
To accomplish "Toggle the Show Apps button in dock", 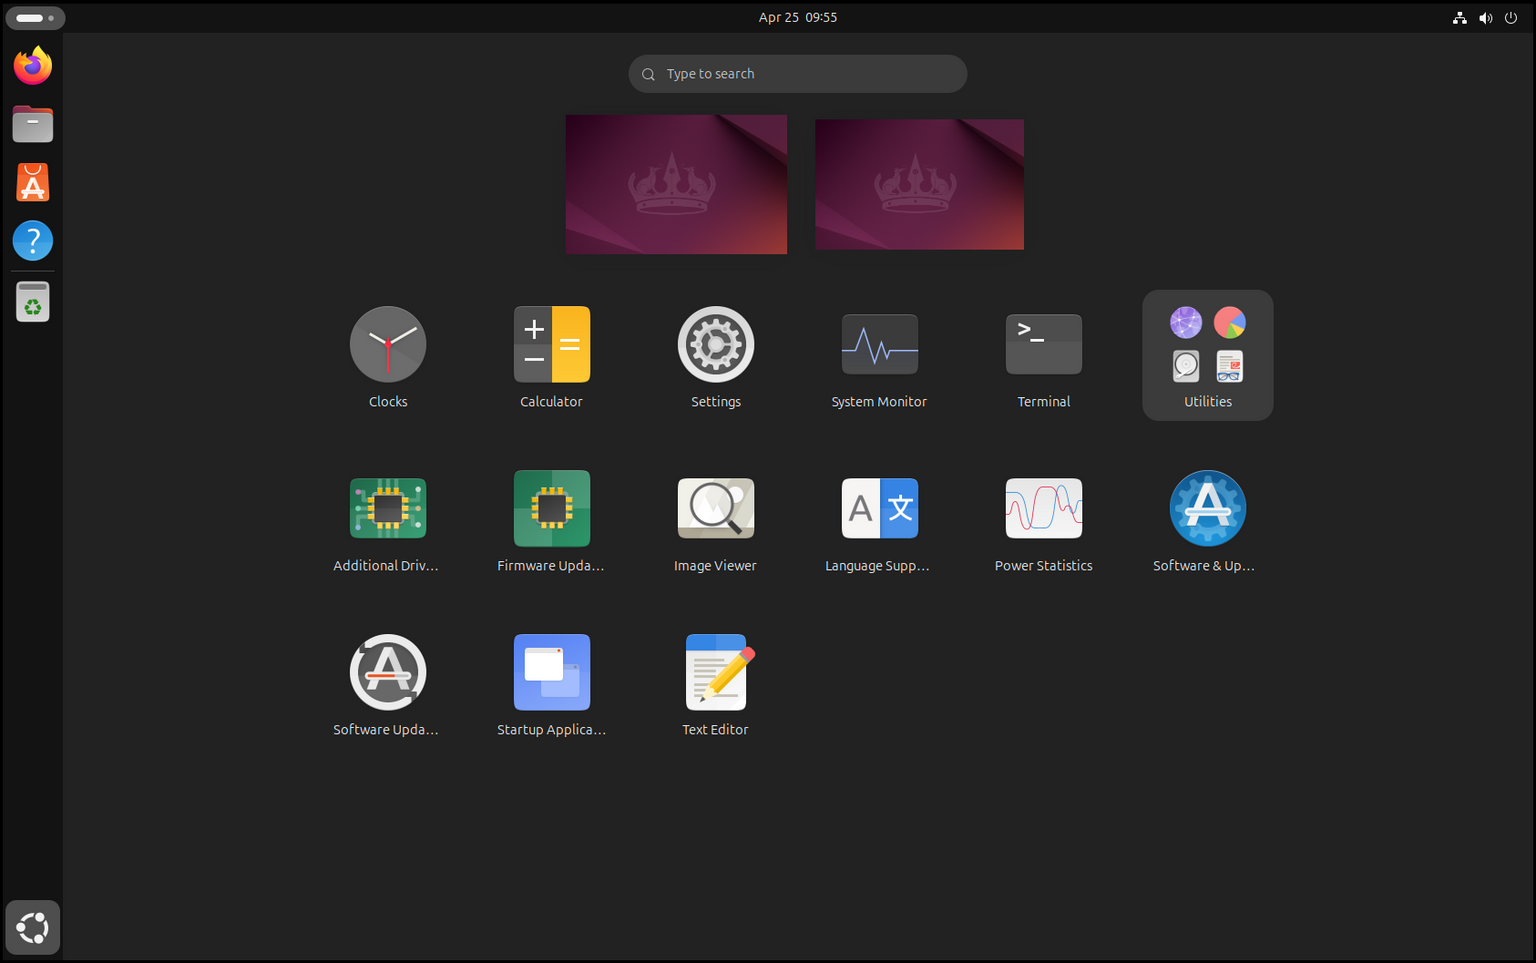I will click(x=33, y=927).
